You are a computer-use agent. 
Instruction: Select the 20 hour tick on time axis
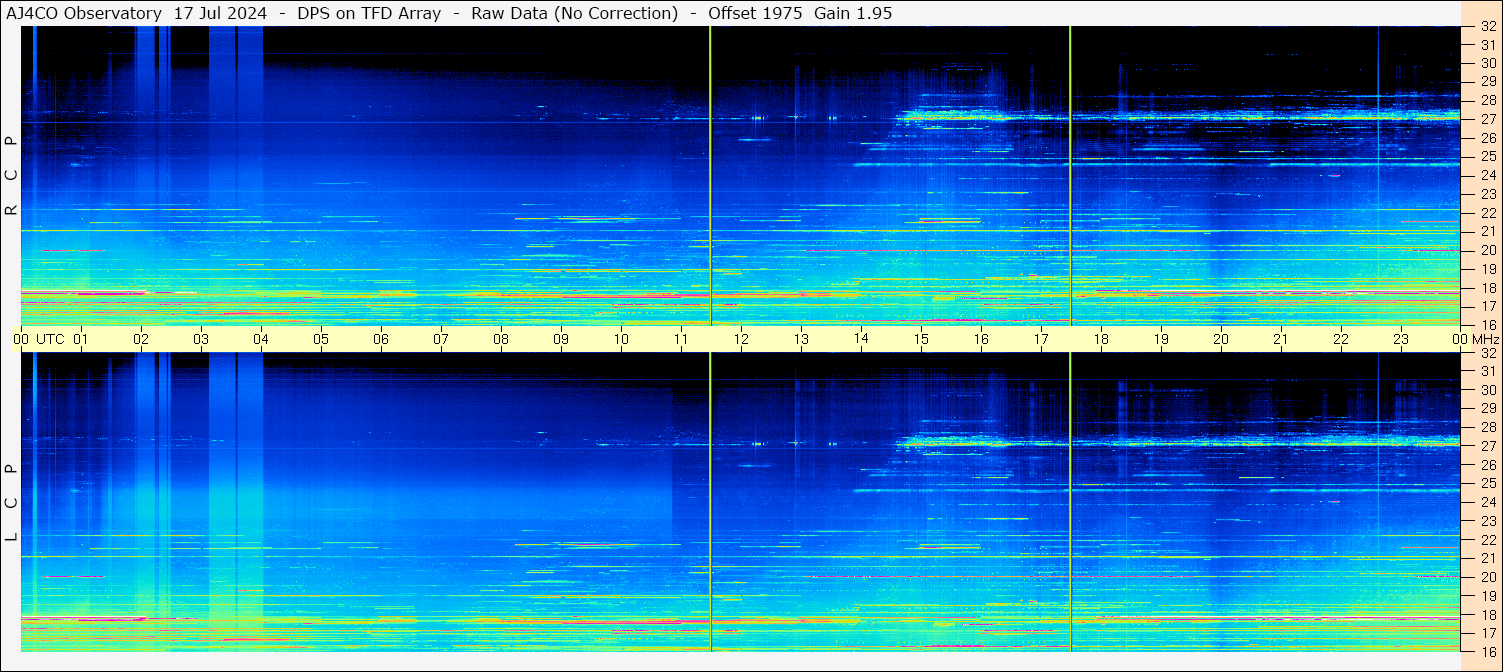pos(1221,339)
